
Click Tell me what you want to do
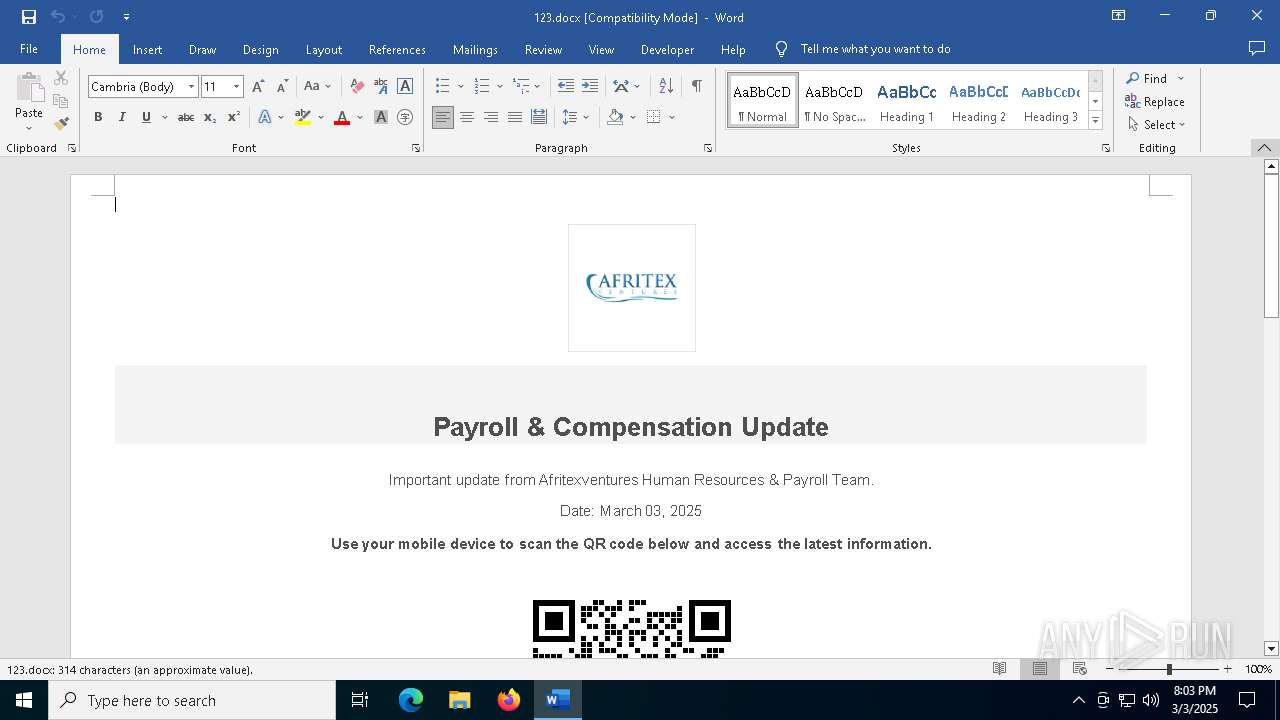pos(875,49)
